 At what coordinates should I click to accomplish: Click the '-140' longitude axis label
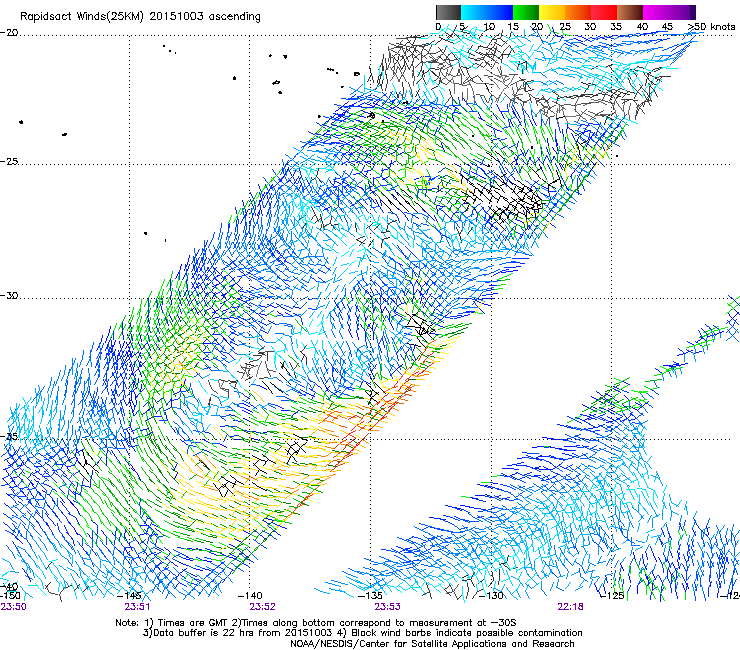tap(249, 596)
